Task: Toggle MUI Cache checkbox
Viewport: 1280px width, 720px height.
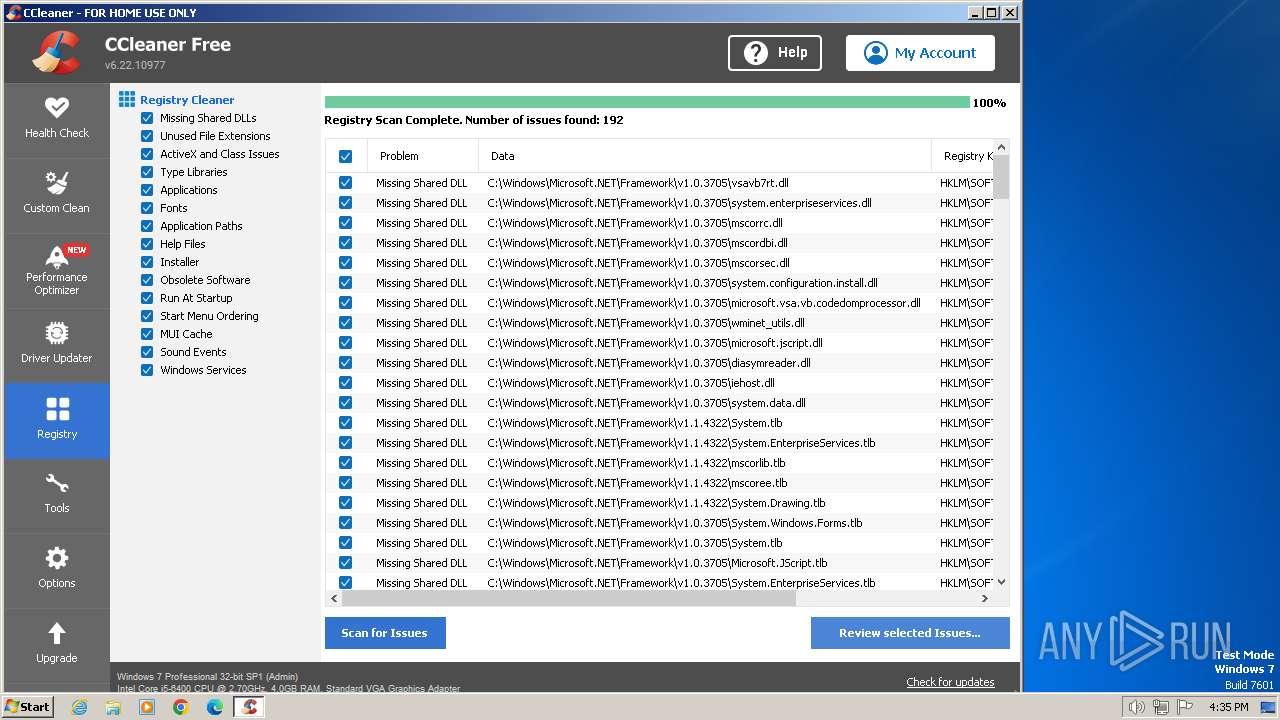Action: click(x=147, y=334)
